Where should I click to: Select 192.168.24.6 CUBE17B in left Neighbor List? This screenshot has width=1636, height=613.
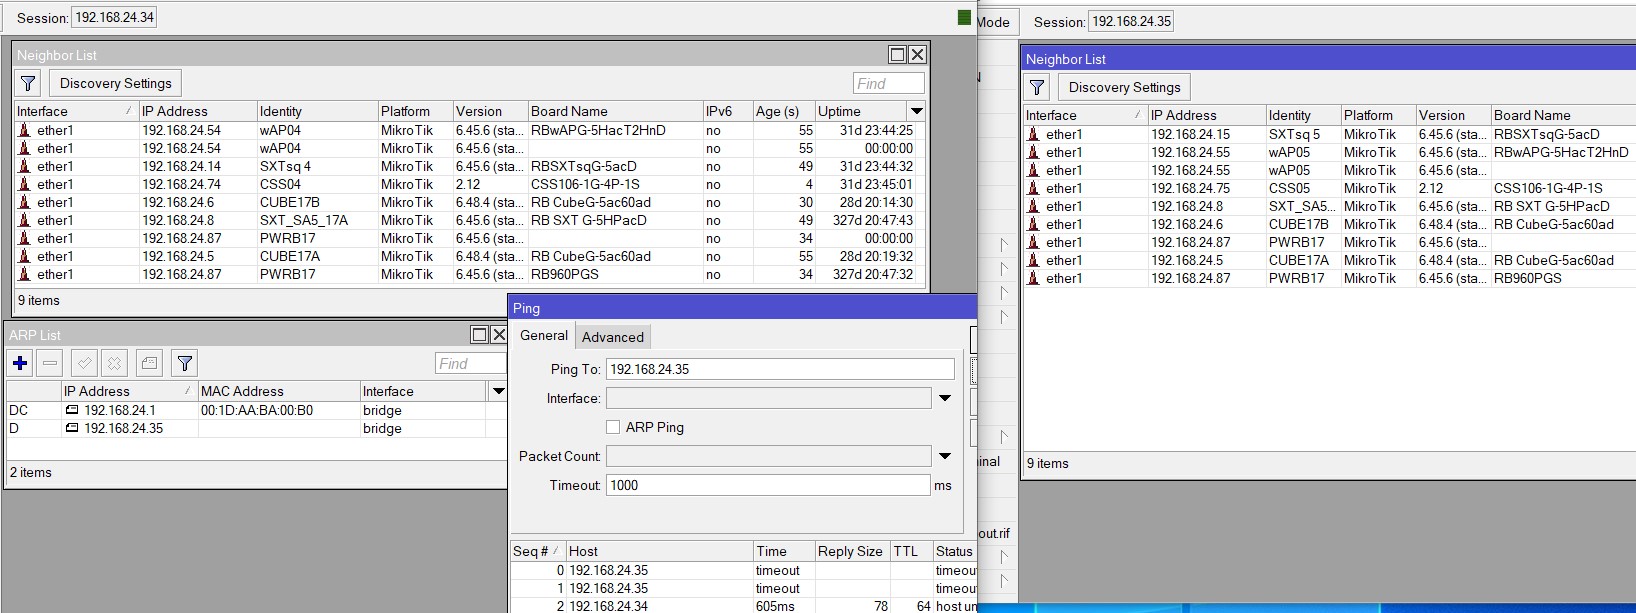point(470,202)
